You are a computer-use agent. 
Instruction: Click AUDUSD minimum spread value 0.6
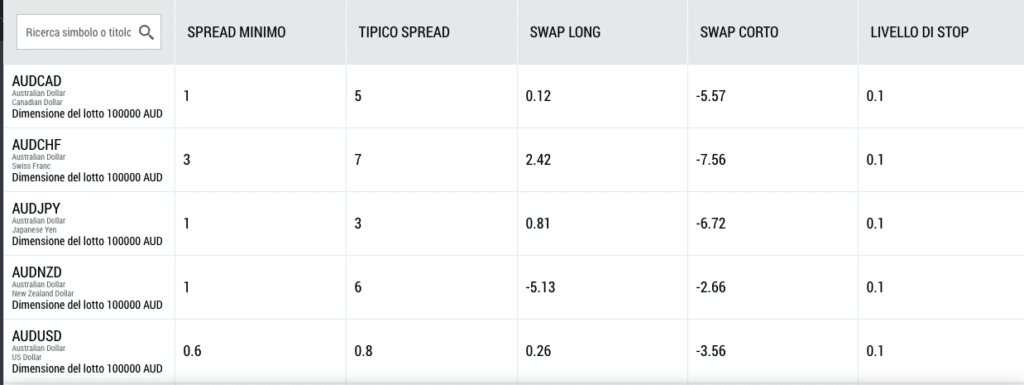[x=192, y=351]
